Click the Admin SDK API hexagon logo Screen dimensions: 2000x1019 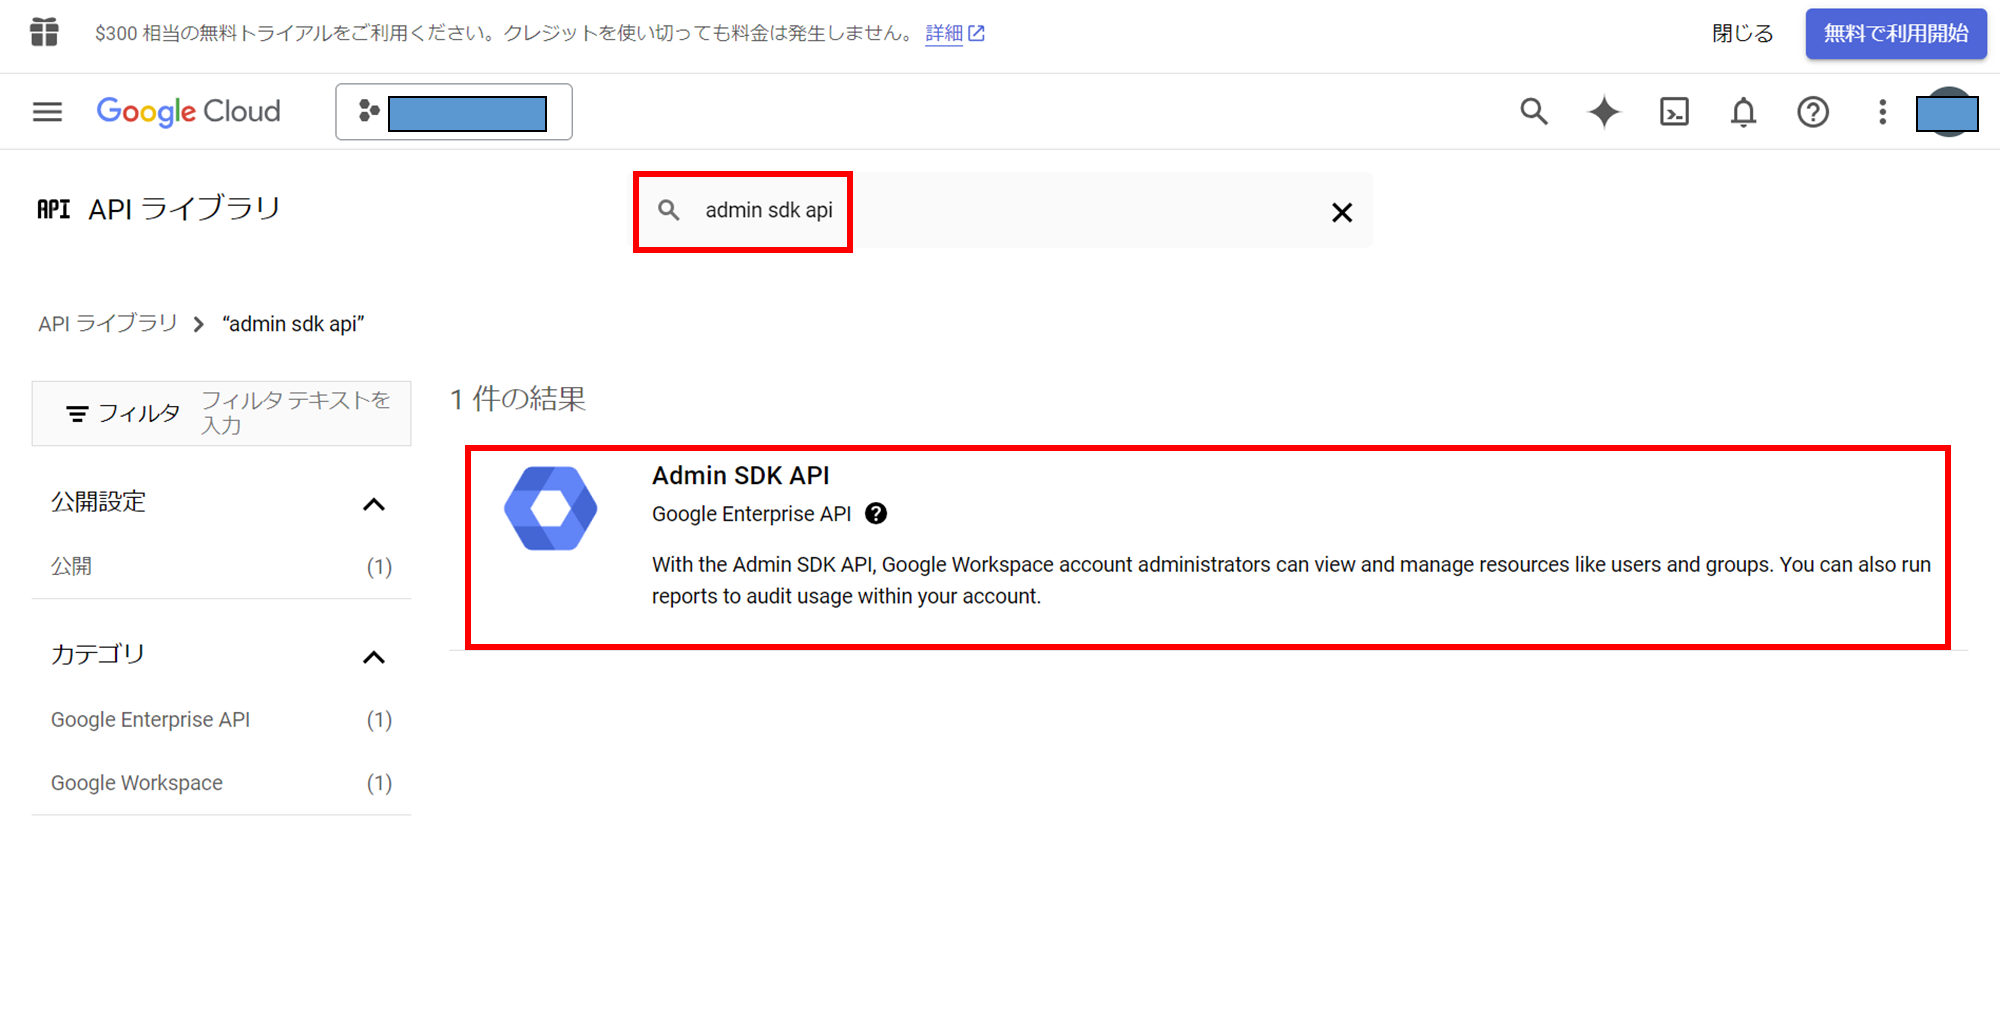pyautogui.click(x=550, y=508)
